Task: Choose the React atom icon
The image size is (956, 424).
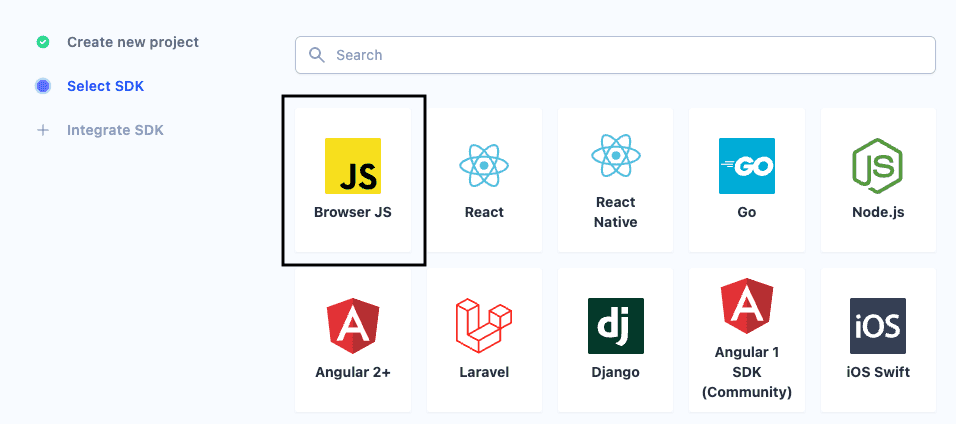Action: 484,166
